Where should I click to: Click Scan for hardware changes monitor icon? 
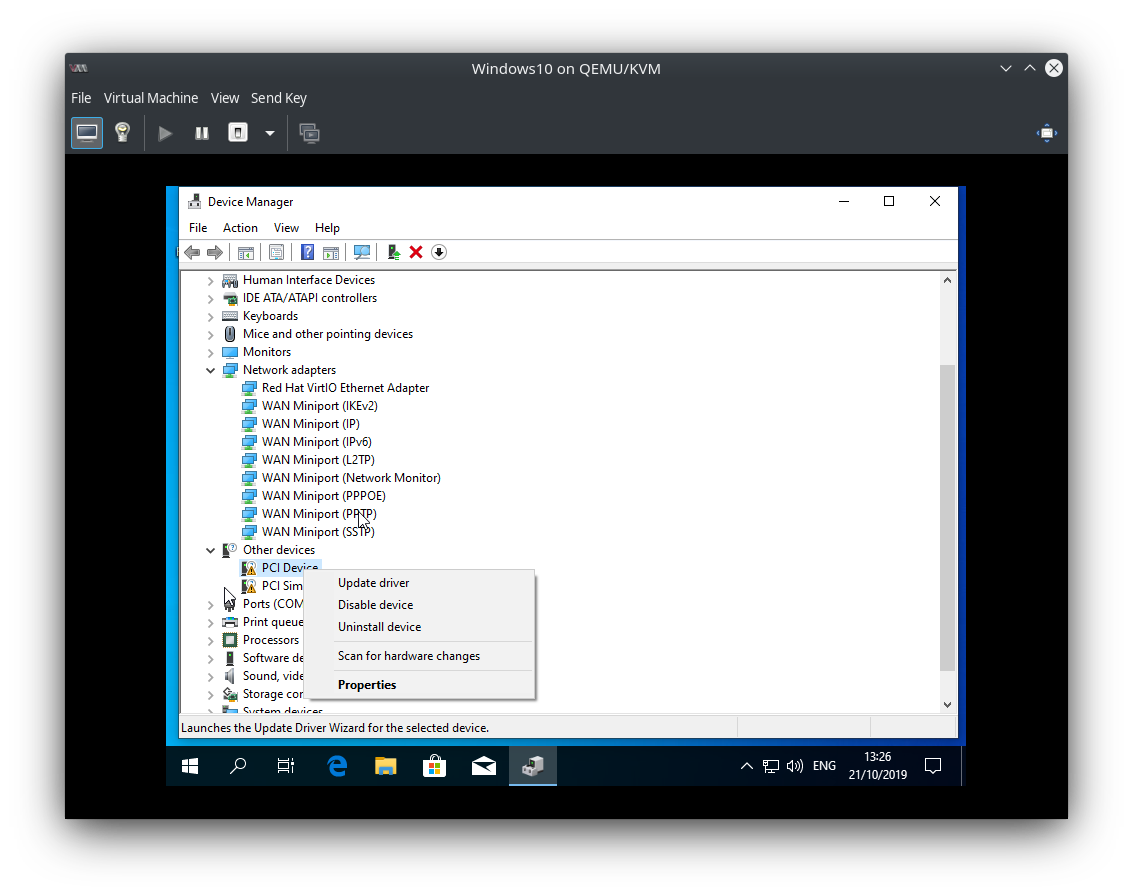(x=362, y=252)
